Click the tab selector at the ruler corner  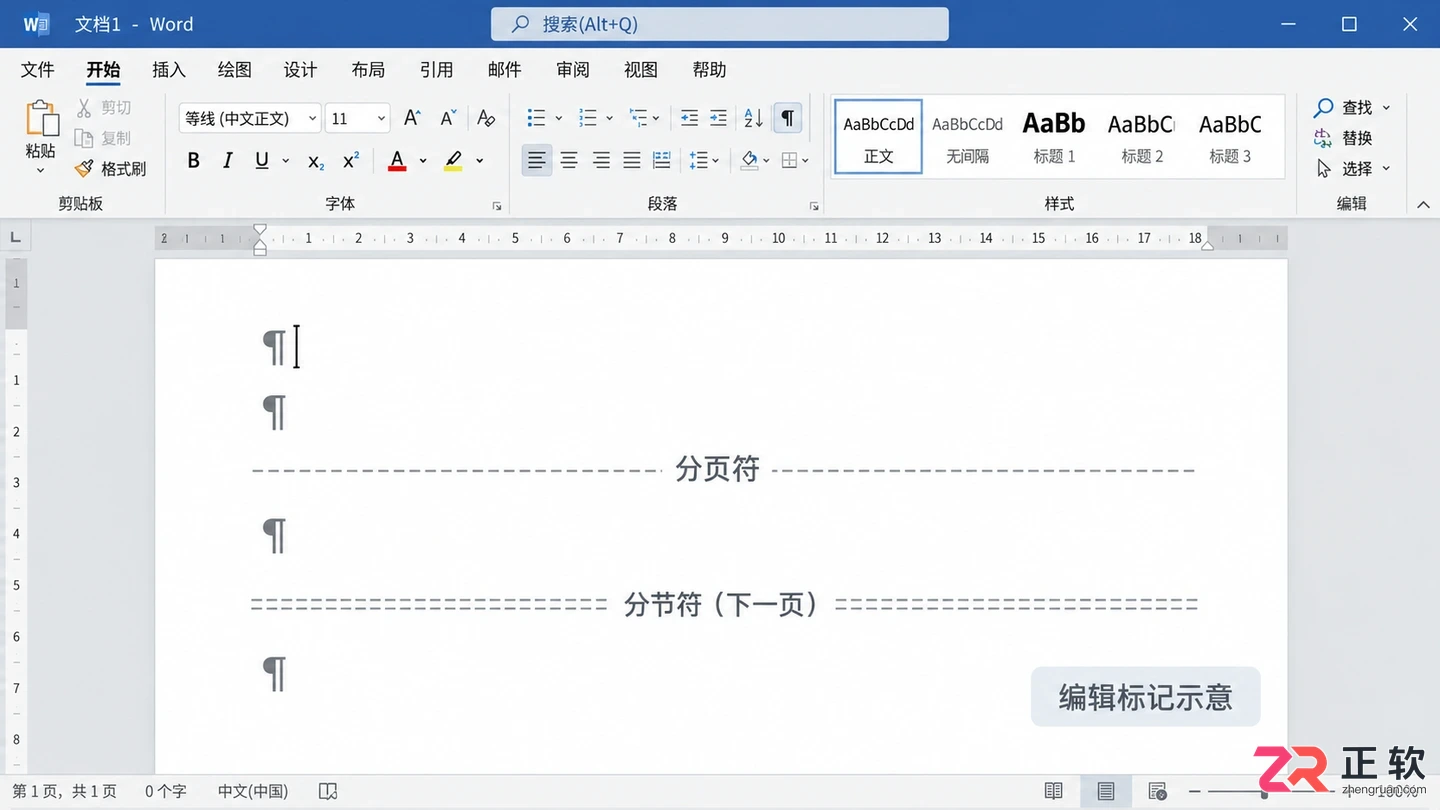tap(15, 237)
